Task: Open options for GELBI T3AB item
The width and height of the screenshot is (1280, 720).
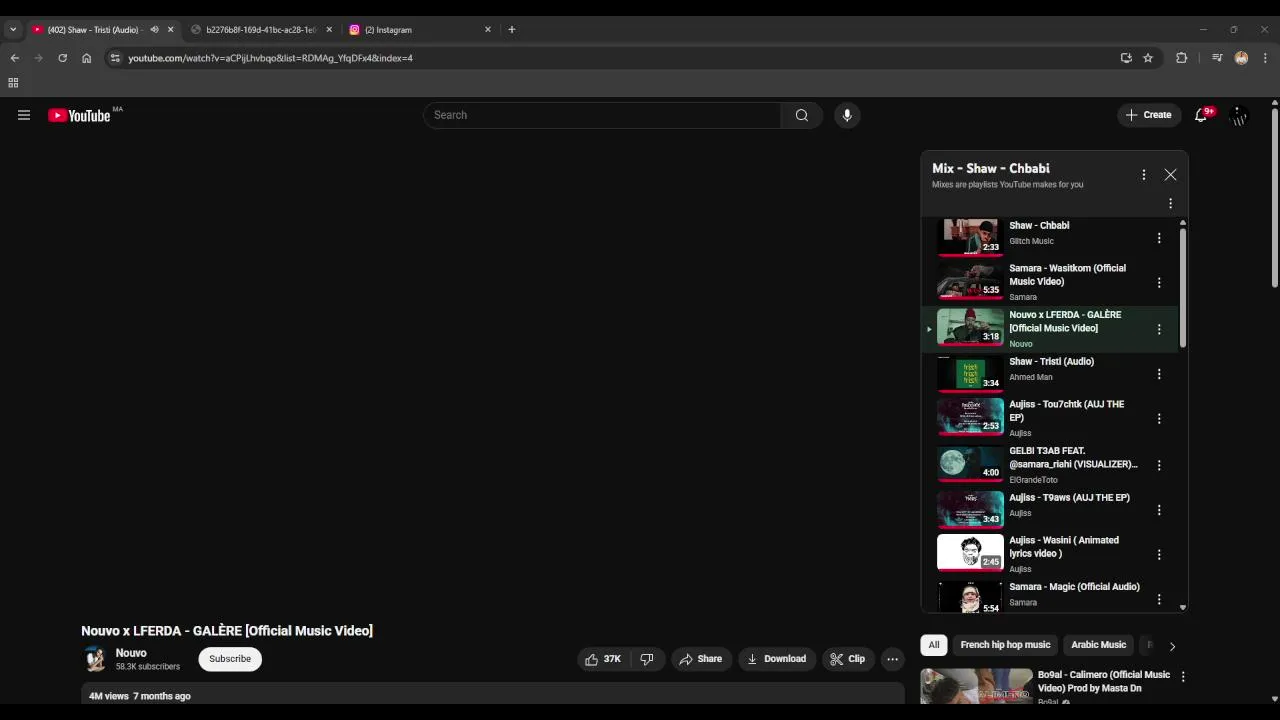Action: tap(1159, 465)
